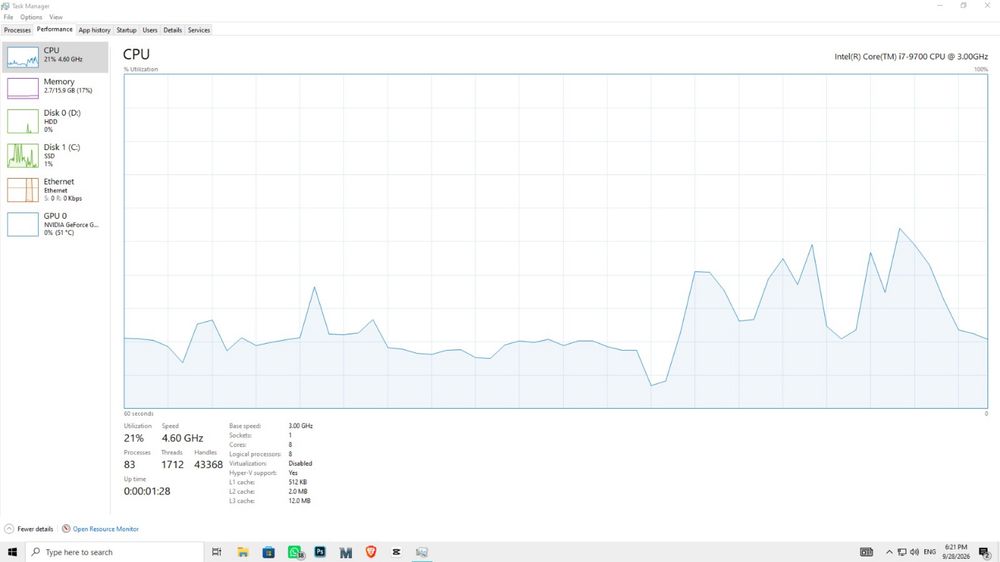Click the 4.60 GHz speed value
1000x562 pixels.
tap(182, 438)
